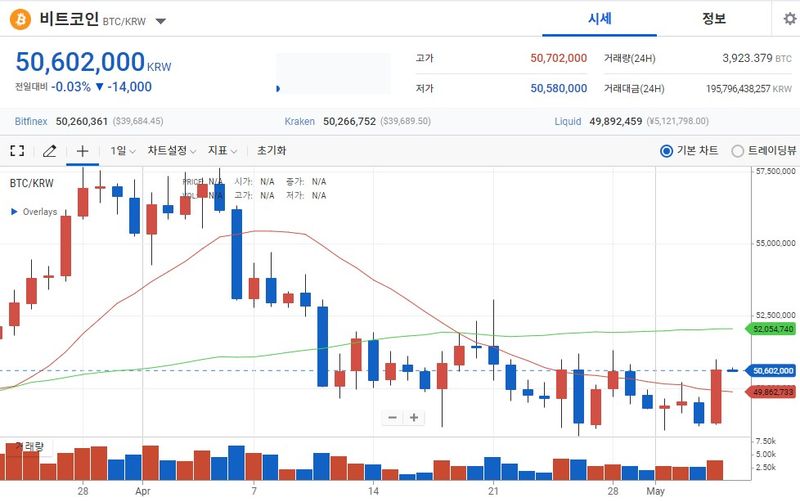Viewport: 800px width, 501px height.
Task: Zoom out chart with minus button
Action: (392, 417)
